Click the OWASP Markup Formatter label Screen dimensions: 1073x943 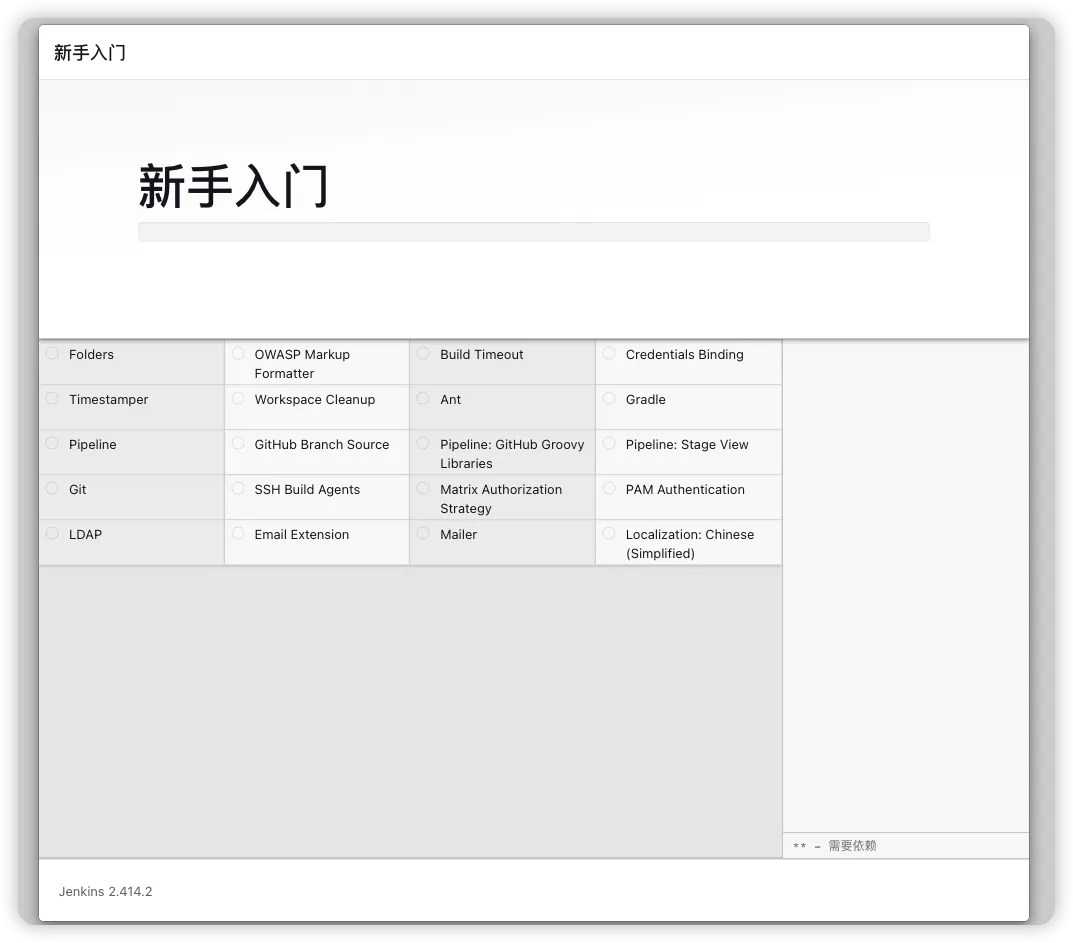point(302,364)
